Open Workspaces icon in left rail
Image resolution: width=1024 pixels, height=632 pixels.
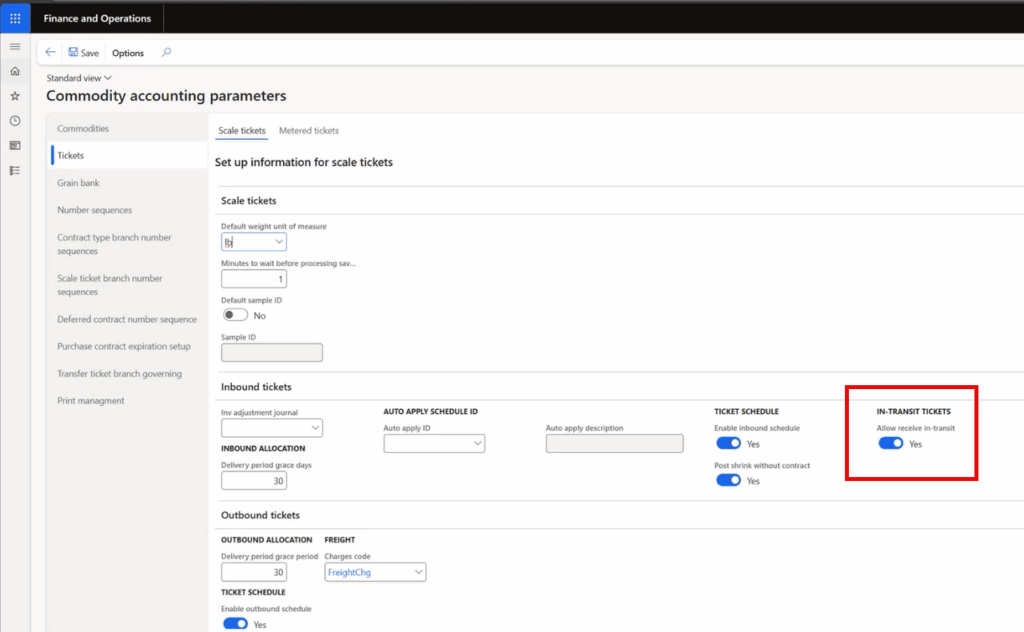(15, 146)
